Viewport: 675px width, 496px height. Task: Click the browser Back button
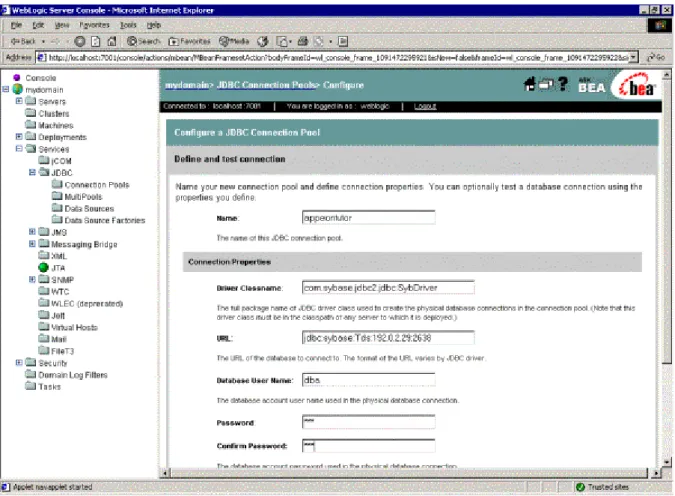pos(23,41)
